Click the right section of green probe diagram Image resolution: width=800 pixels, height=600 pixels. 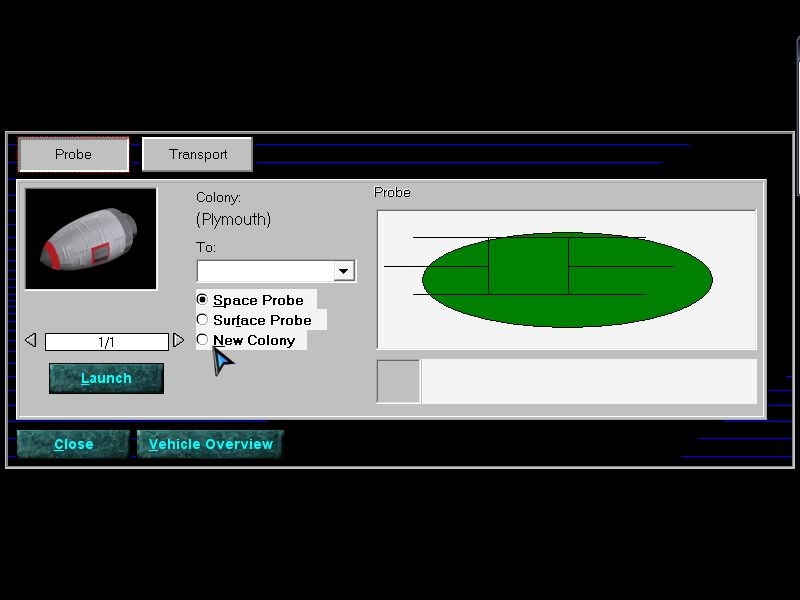coord(640,279)
